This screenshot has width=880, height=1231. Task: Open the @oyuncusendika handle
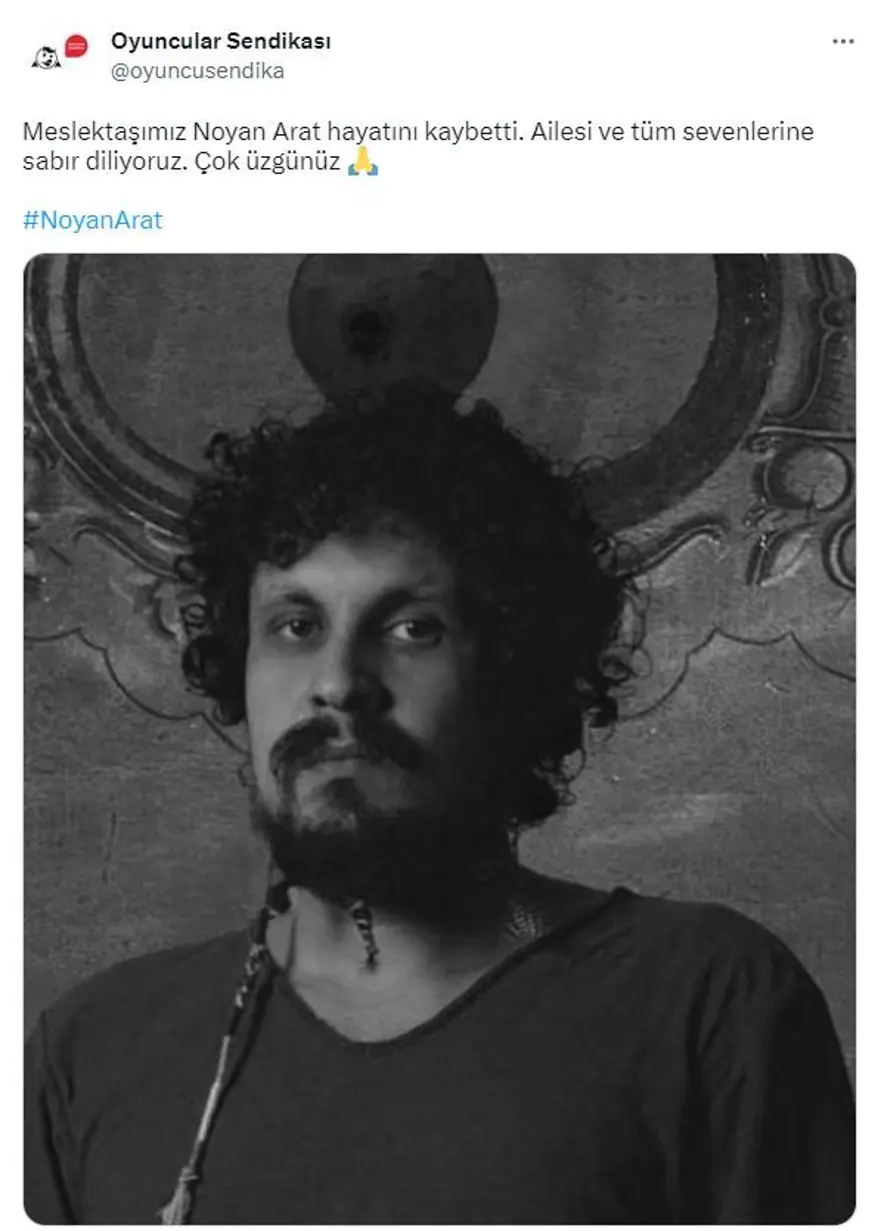[197, 70]
